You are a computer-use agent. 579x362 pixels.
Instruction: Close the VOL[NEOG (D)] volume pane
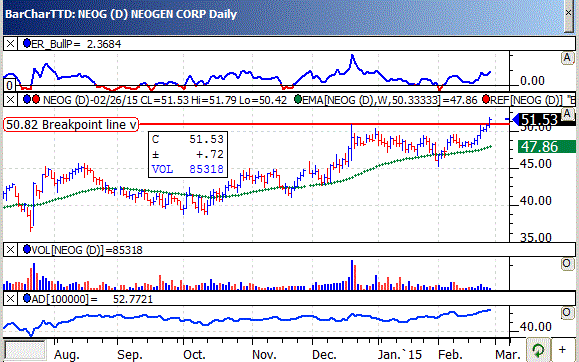tap(10, 250)
